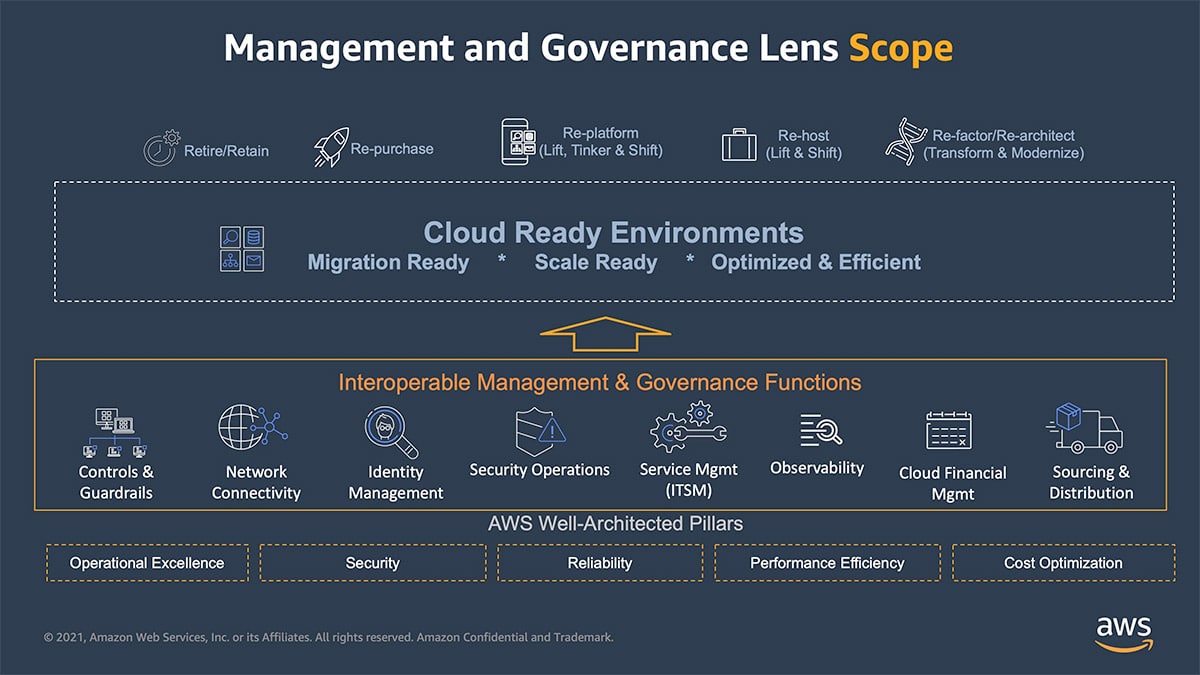The width and height of the screenshot is (1200, 675).
Task: Click the Retire/Retain clock gear icon
Action: [161, 147]
